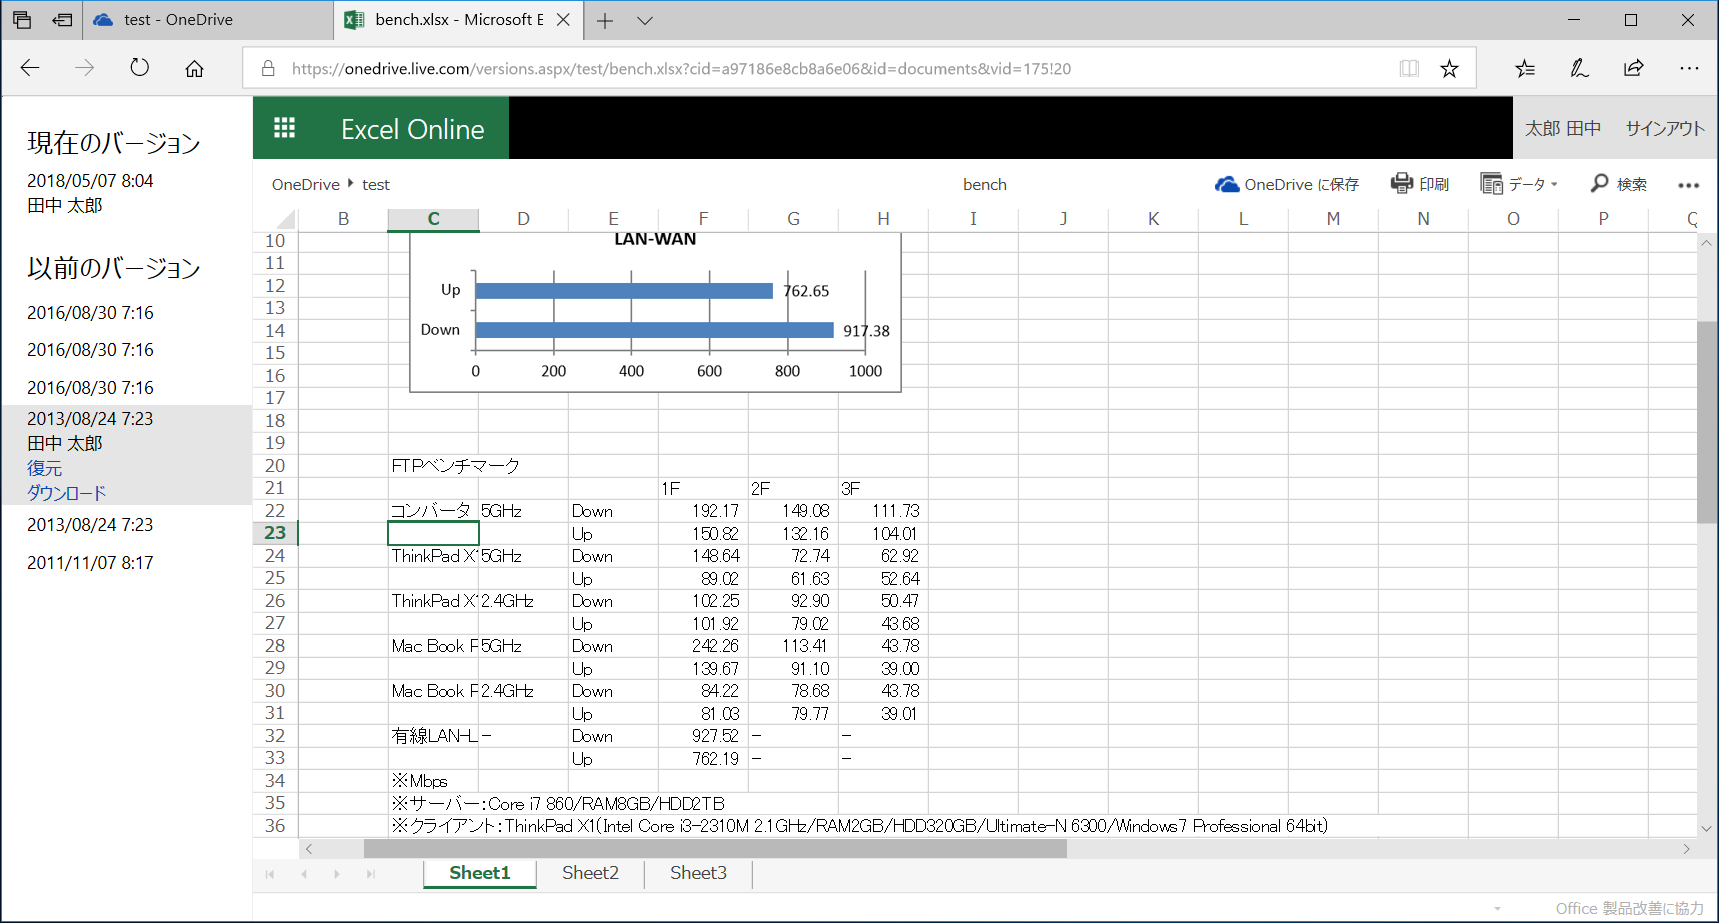The width and height of the screenshot is (1719, 923).
Task: Go to the first sheet navigation arrow
Action: click(x=270, y=874)
